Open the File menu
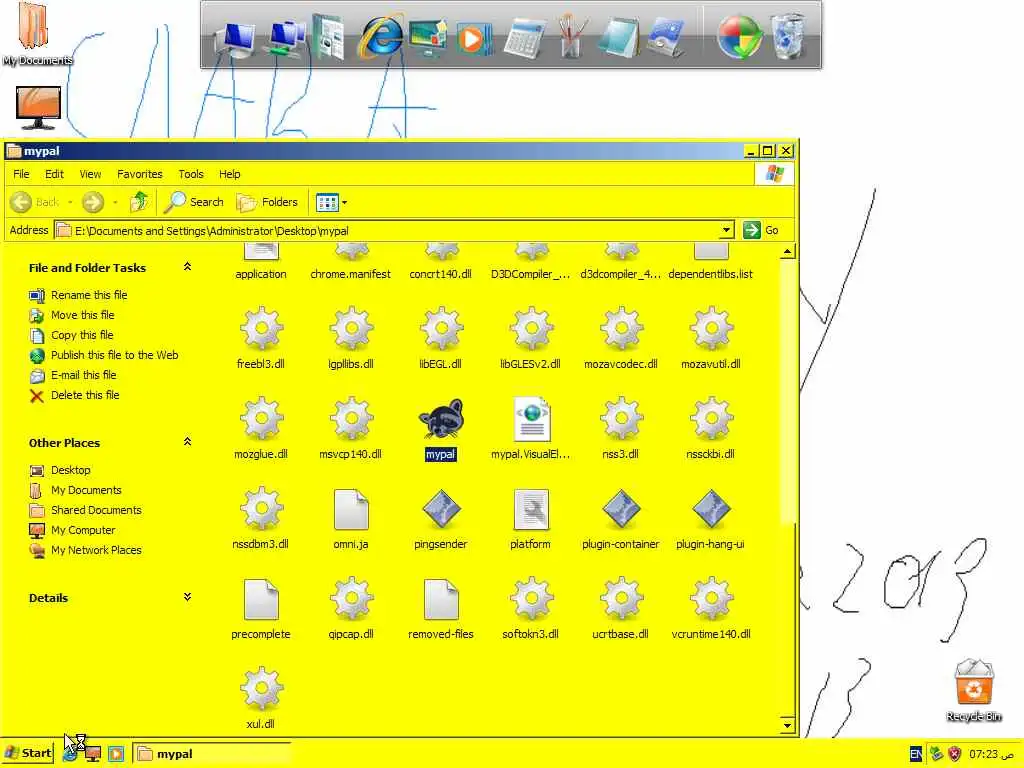Viewport: 1024px width, 768px height. point(21,174)
